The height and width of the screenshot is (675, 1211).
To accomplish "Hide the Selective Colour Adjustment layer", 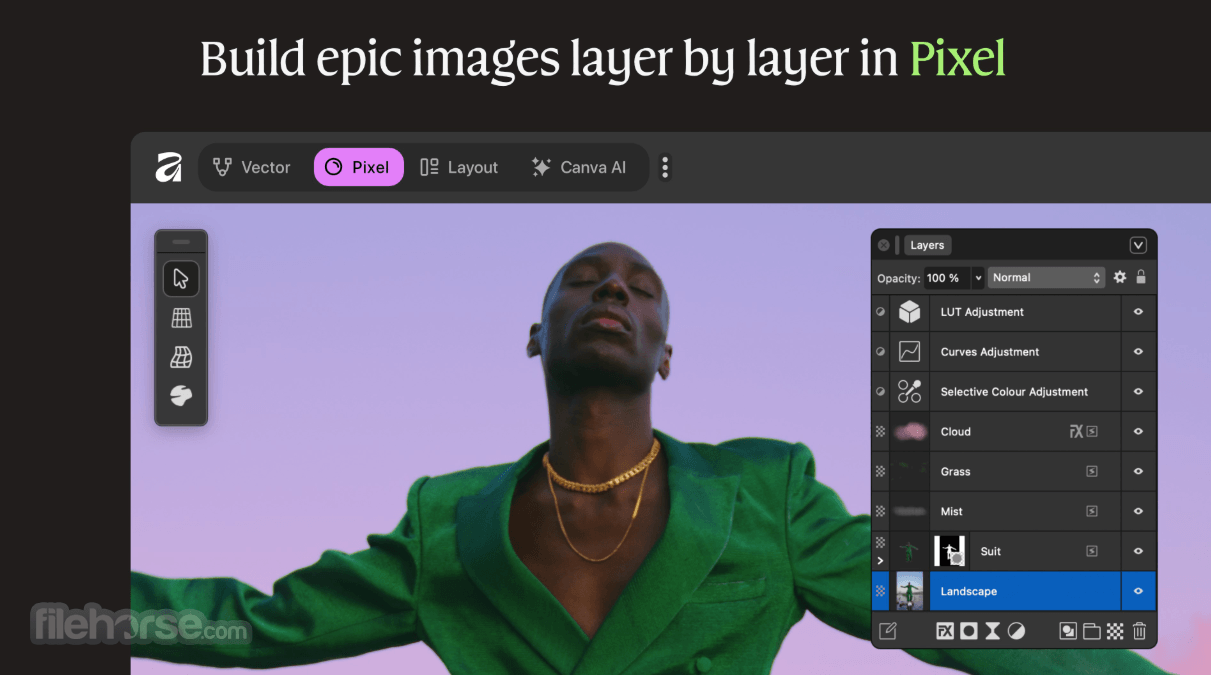I will pos(1138,392).
